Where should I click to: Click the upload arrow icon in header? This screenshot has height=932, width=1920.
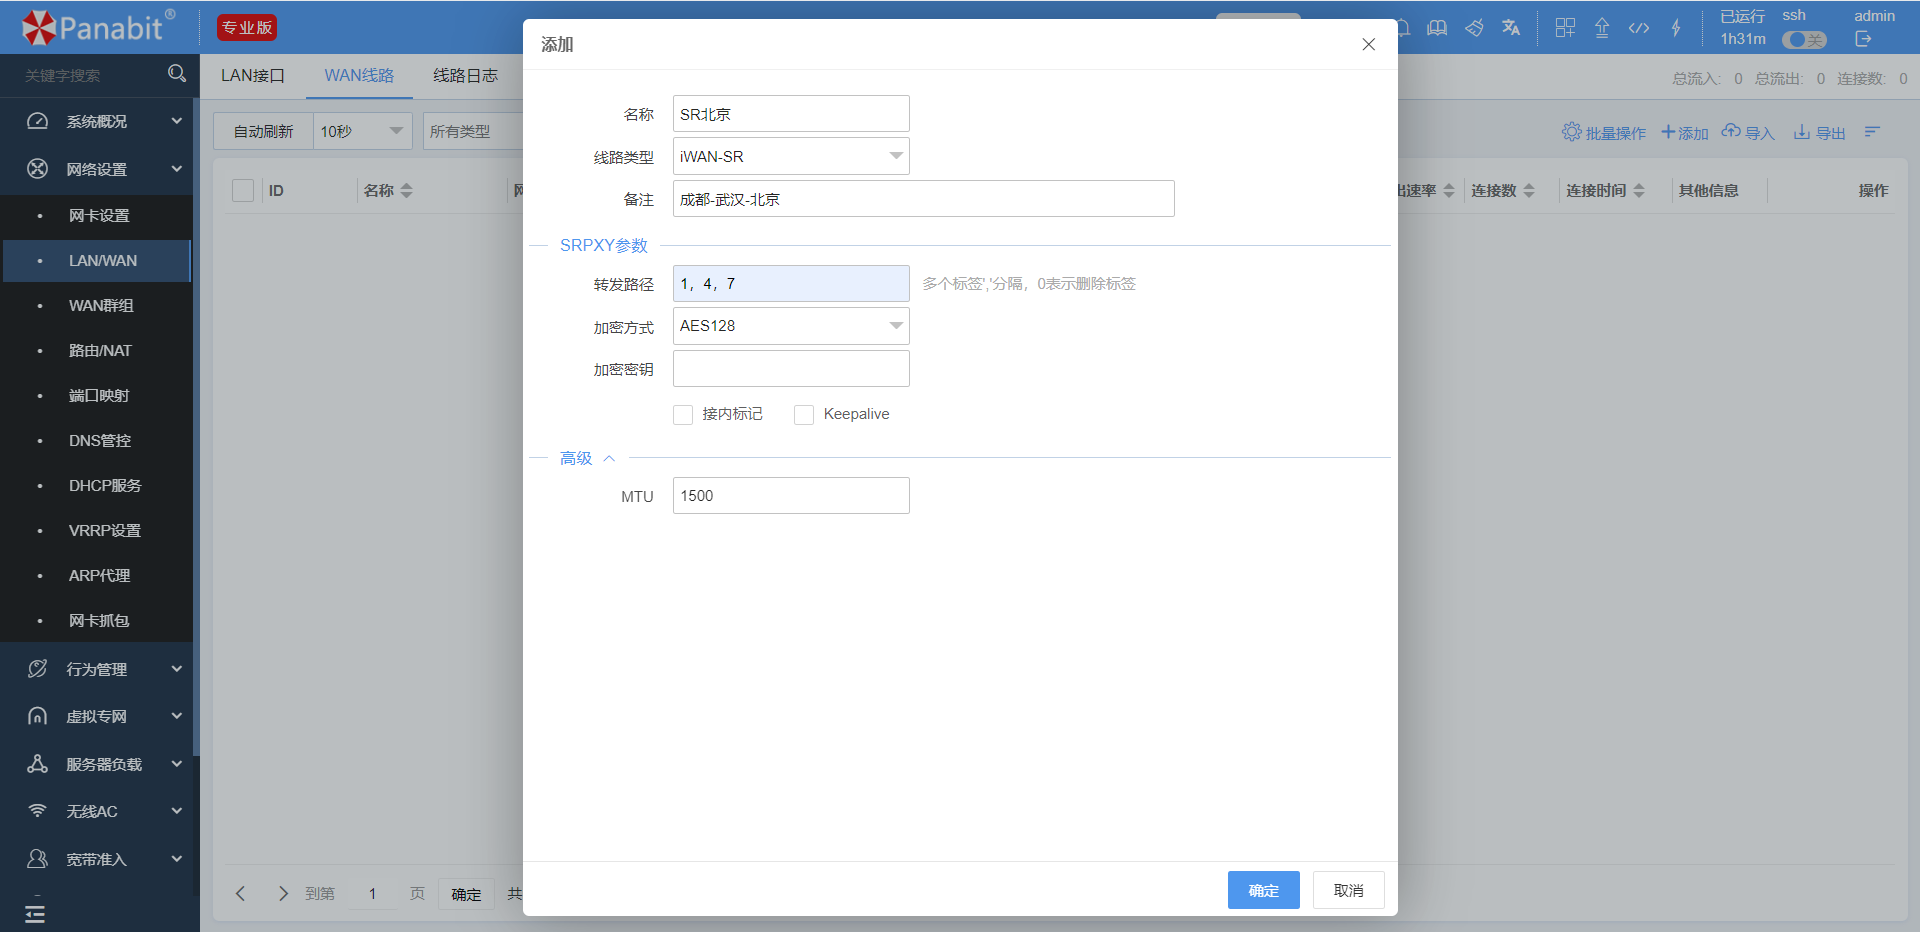(x=1602, y=28)
